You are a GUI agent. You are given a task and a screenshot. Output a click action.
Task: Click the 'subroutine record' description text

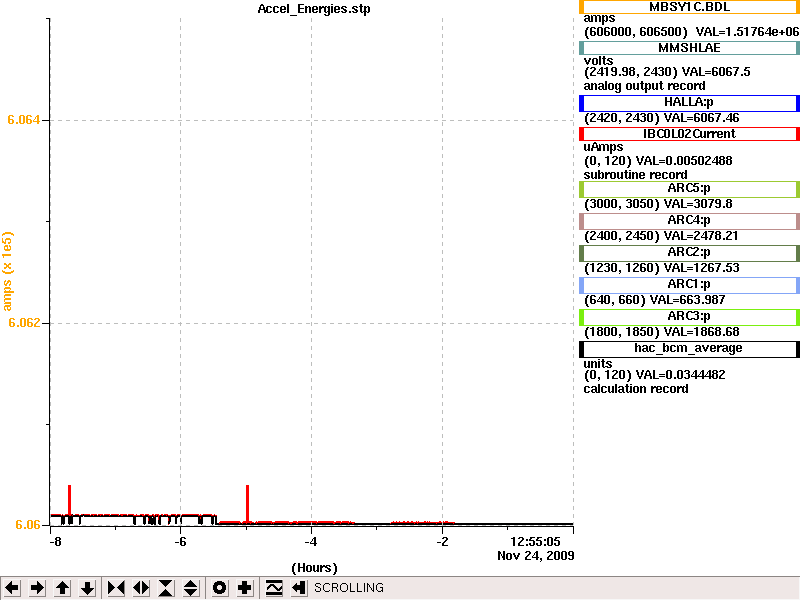pos(635,175)
